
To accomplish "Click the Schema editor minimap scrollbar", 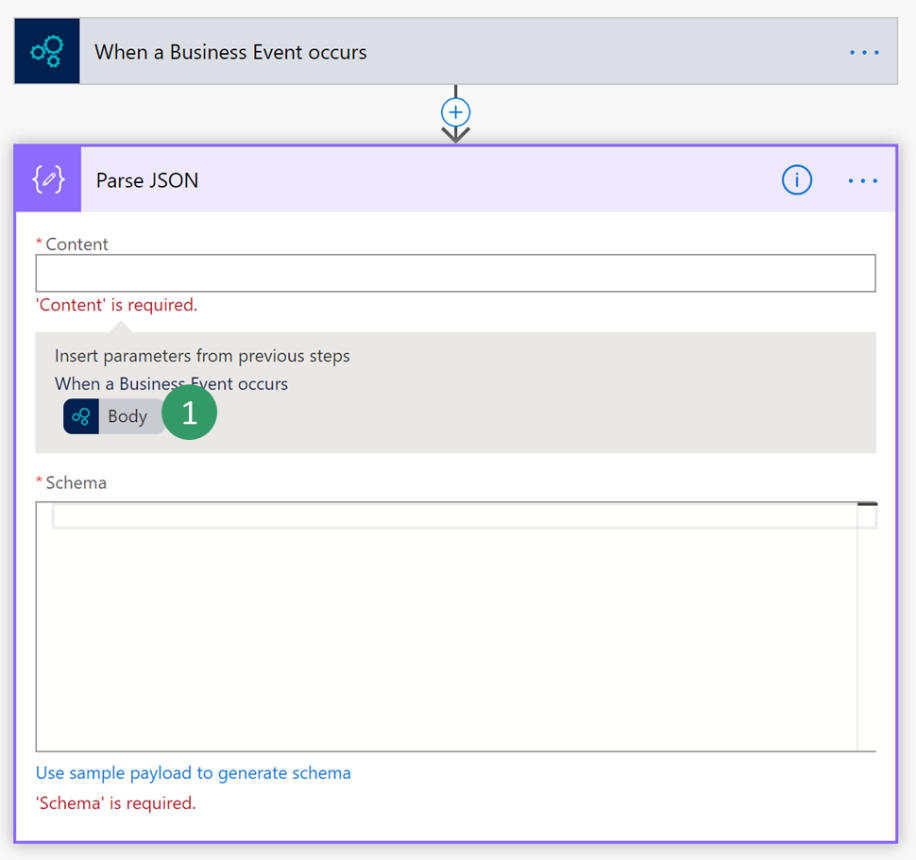I will tap(867, 626).
